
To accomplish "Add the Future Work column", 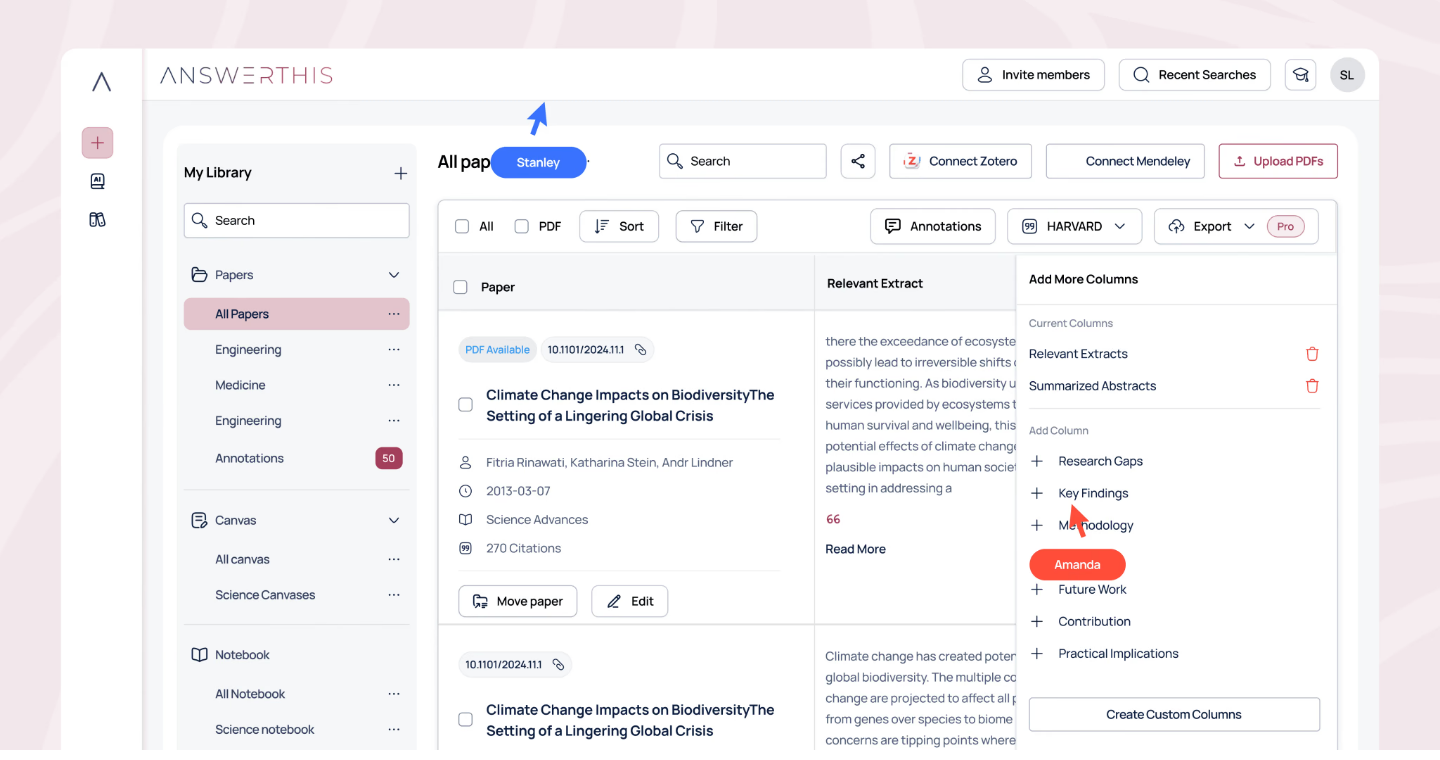I will 1037,590.
